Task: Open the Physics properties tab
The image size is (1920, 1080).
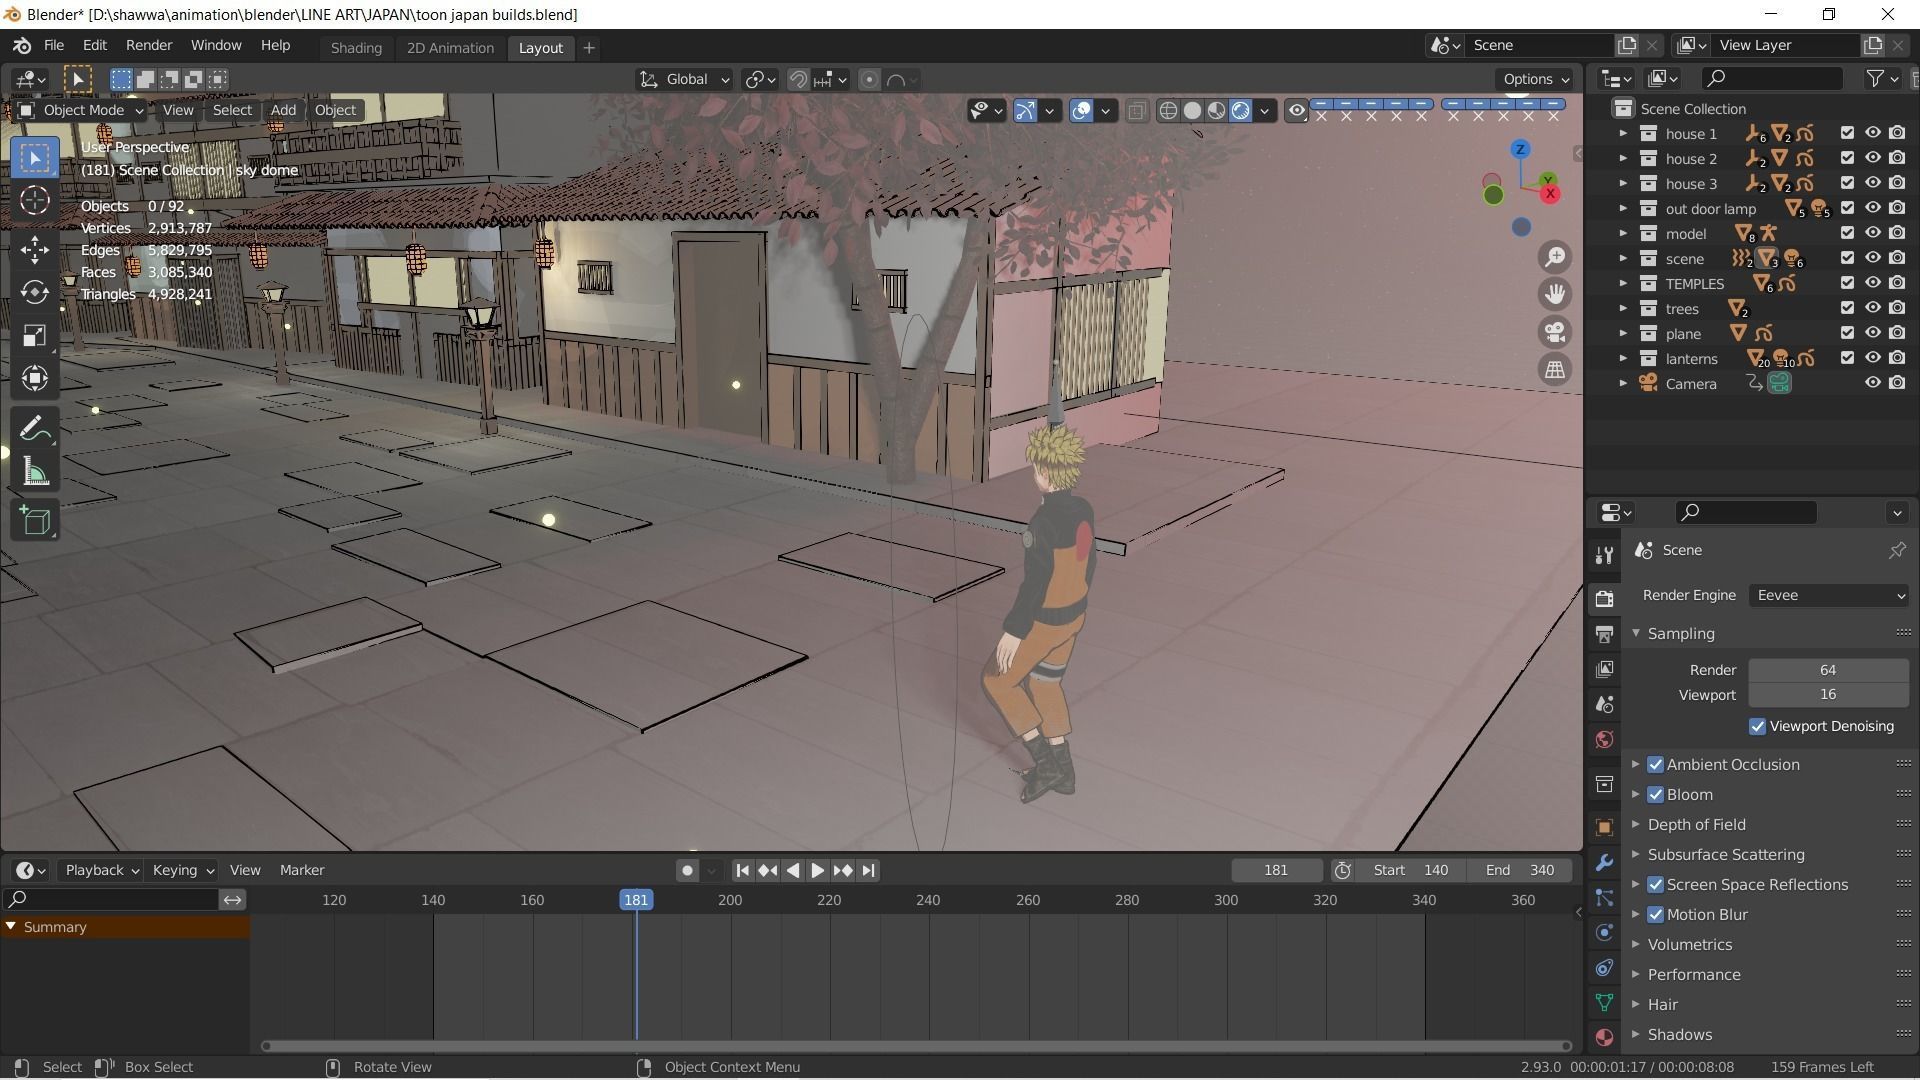Action: [x=1604, y=932]
